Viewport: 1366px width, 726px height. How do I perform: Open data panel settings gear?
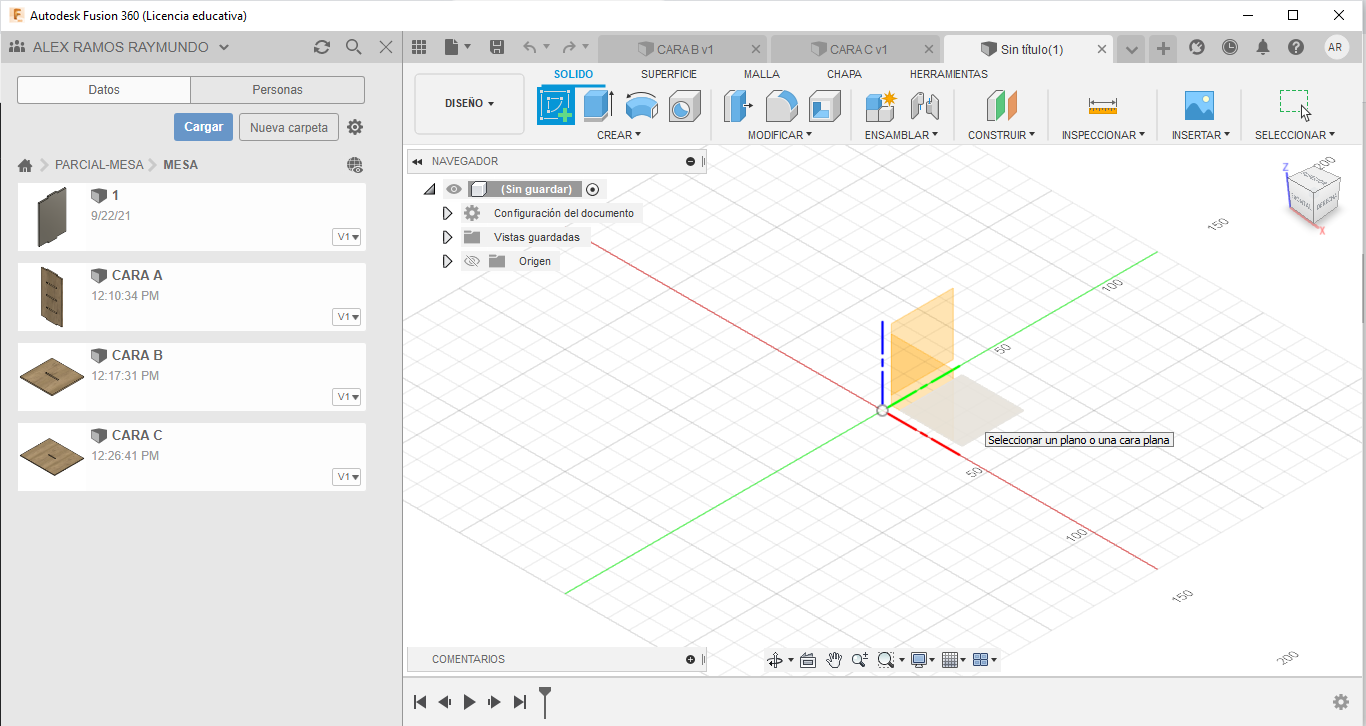(x=355, y=127)
